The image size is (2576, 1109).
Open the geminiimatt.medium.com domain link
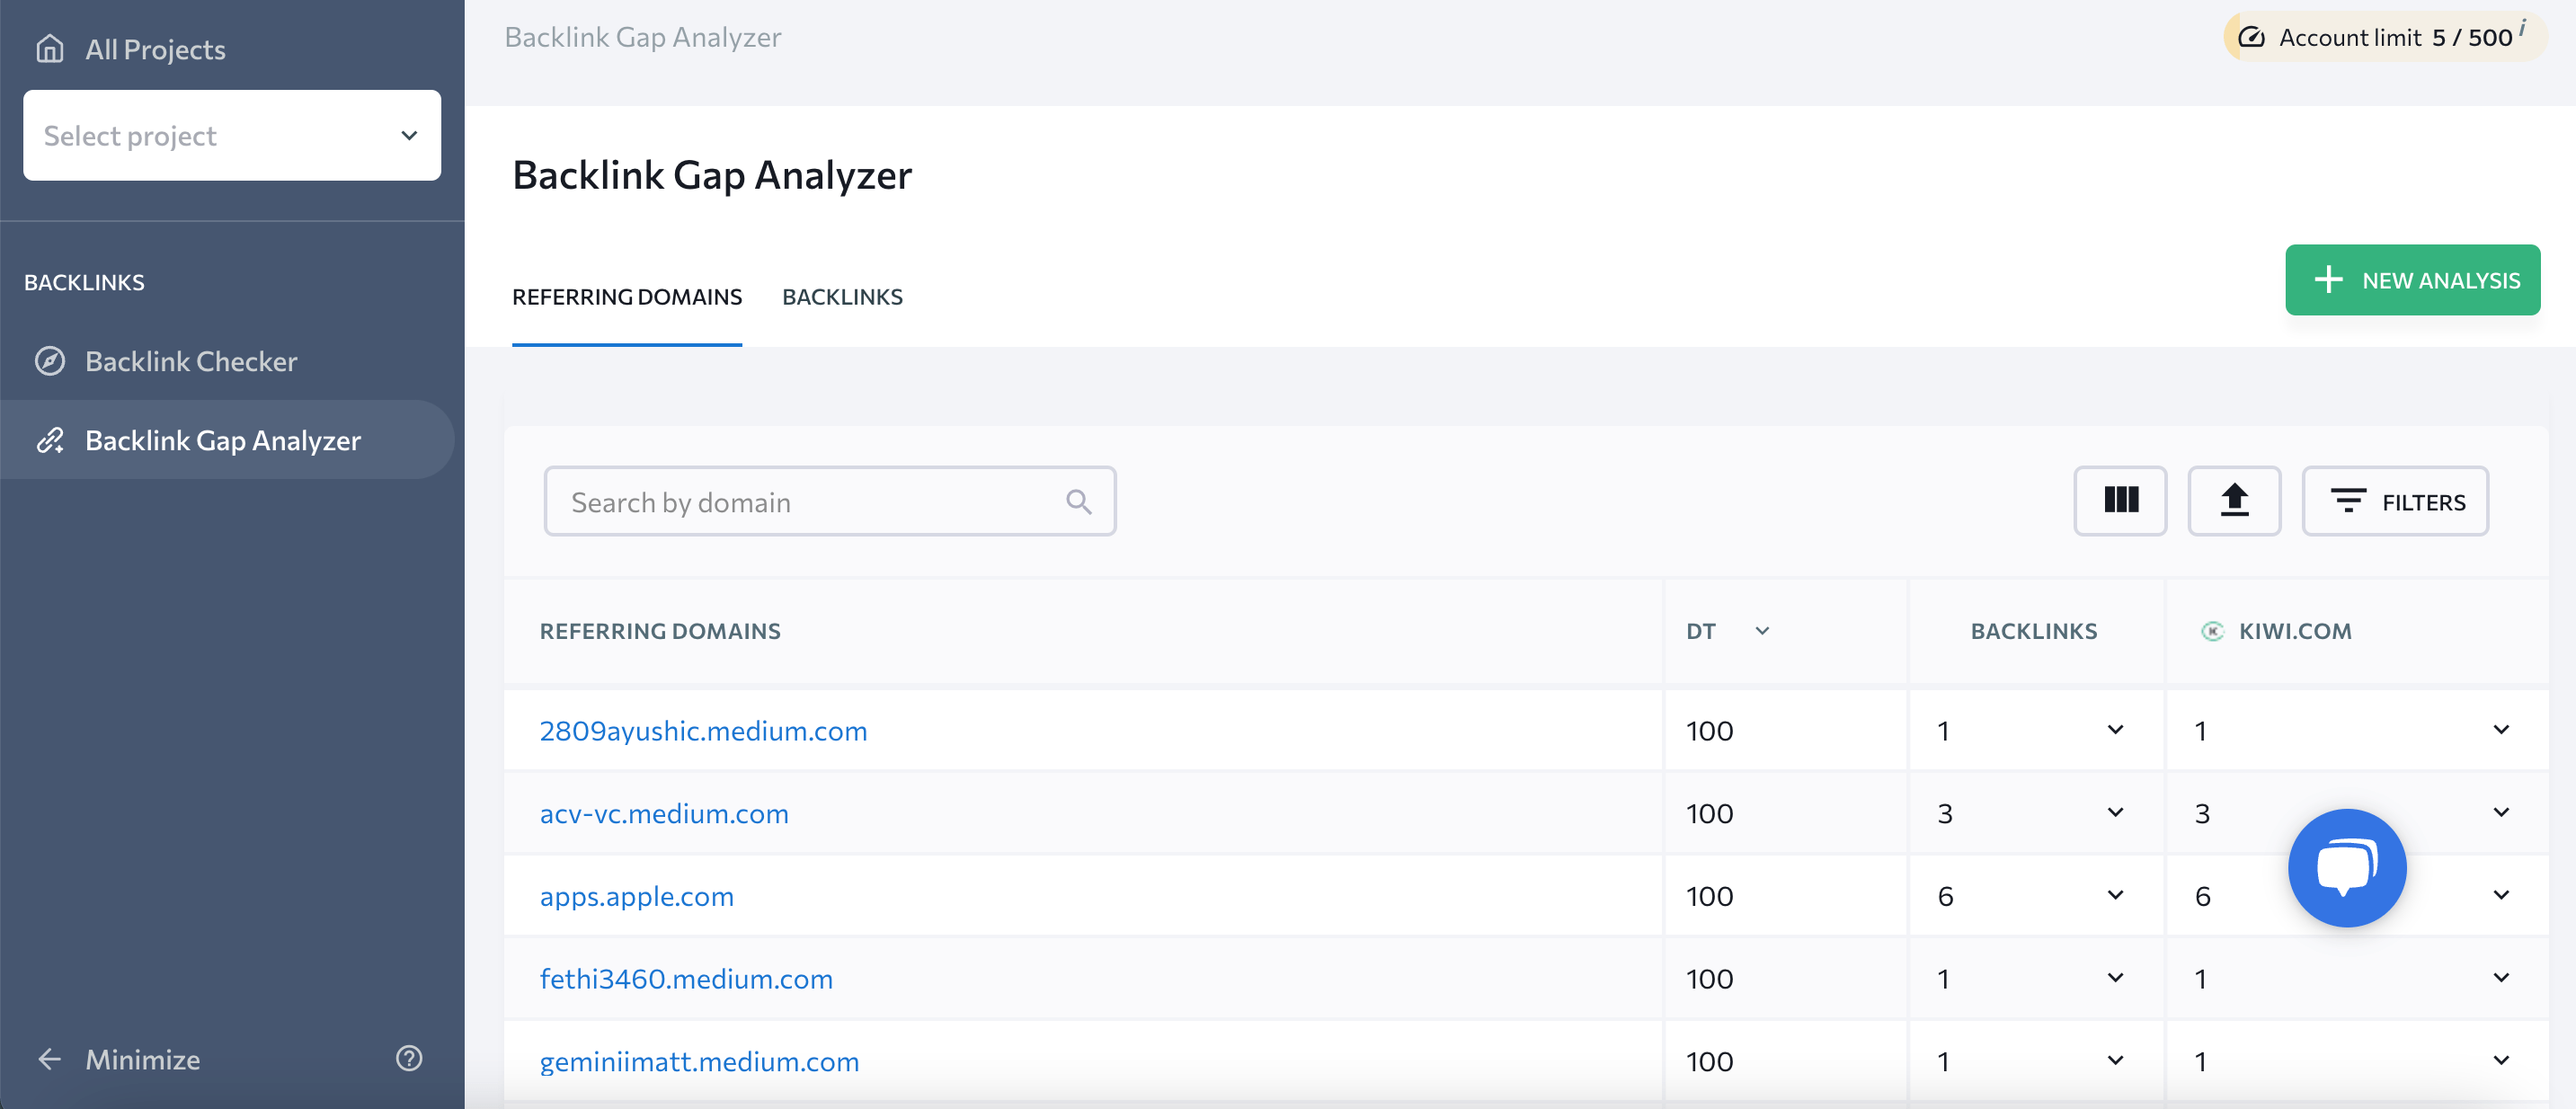[x=700, y=1060]
